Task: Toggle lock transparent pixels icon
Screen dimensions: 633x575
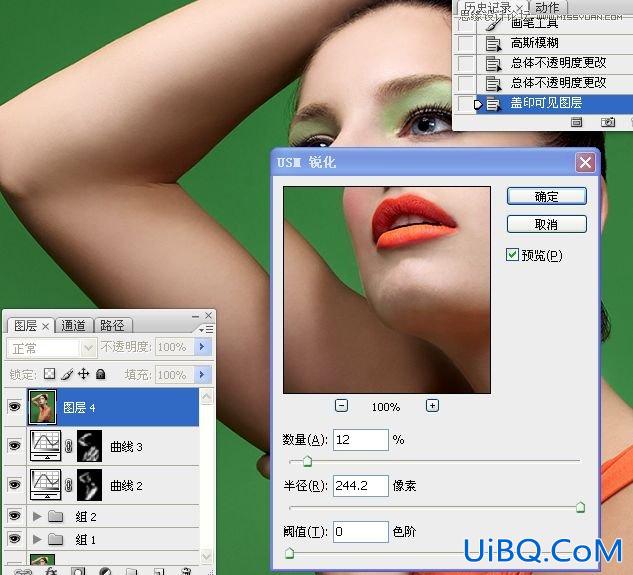Action: [x=50, y=374]
